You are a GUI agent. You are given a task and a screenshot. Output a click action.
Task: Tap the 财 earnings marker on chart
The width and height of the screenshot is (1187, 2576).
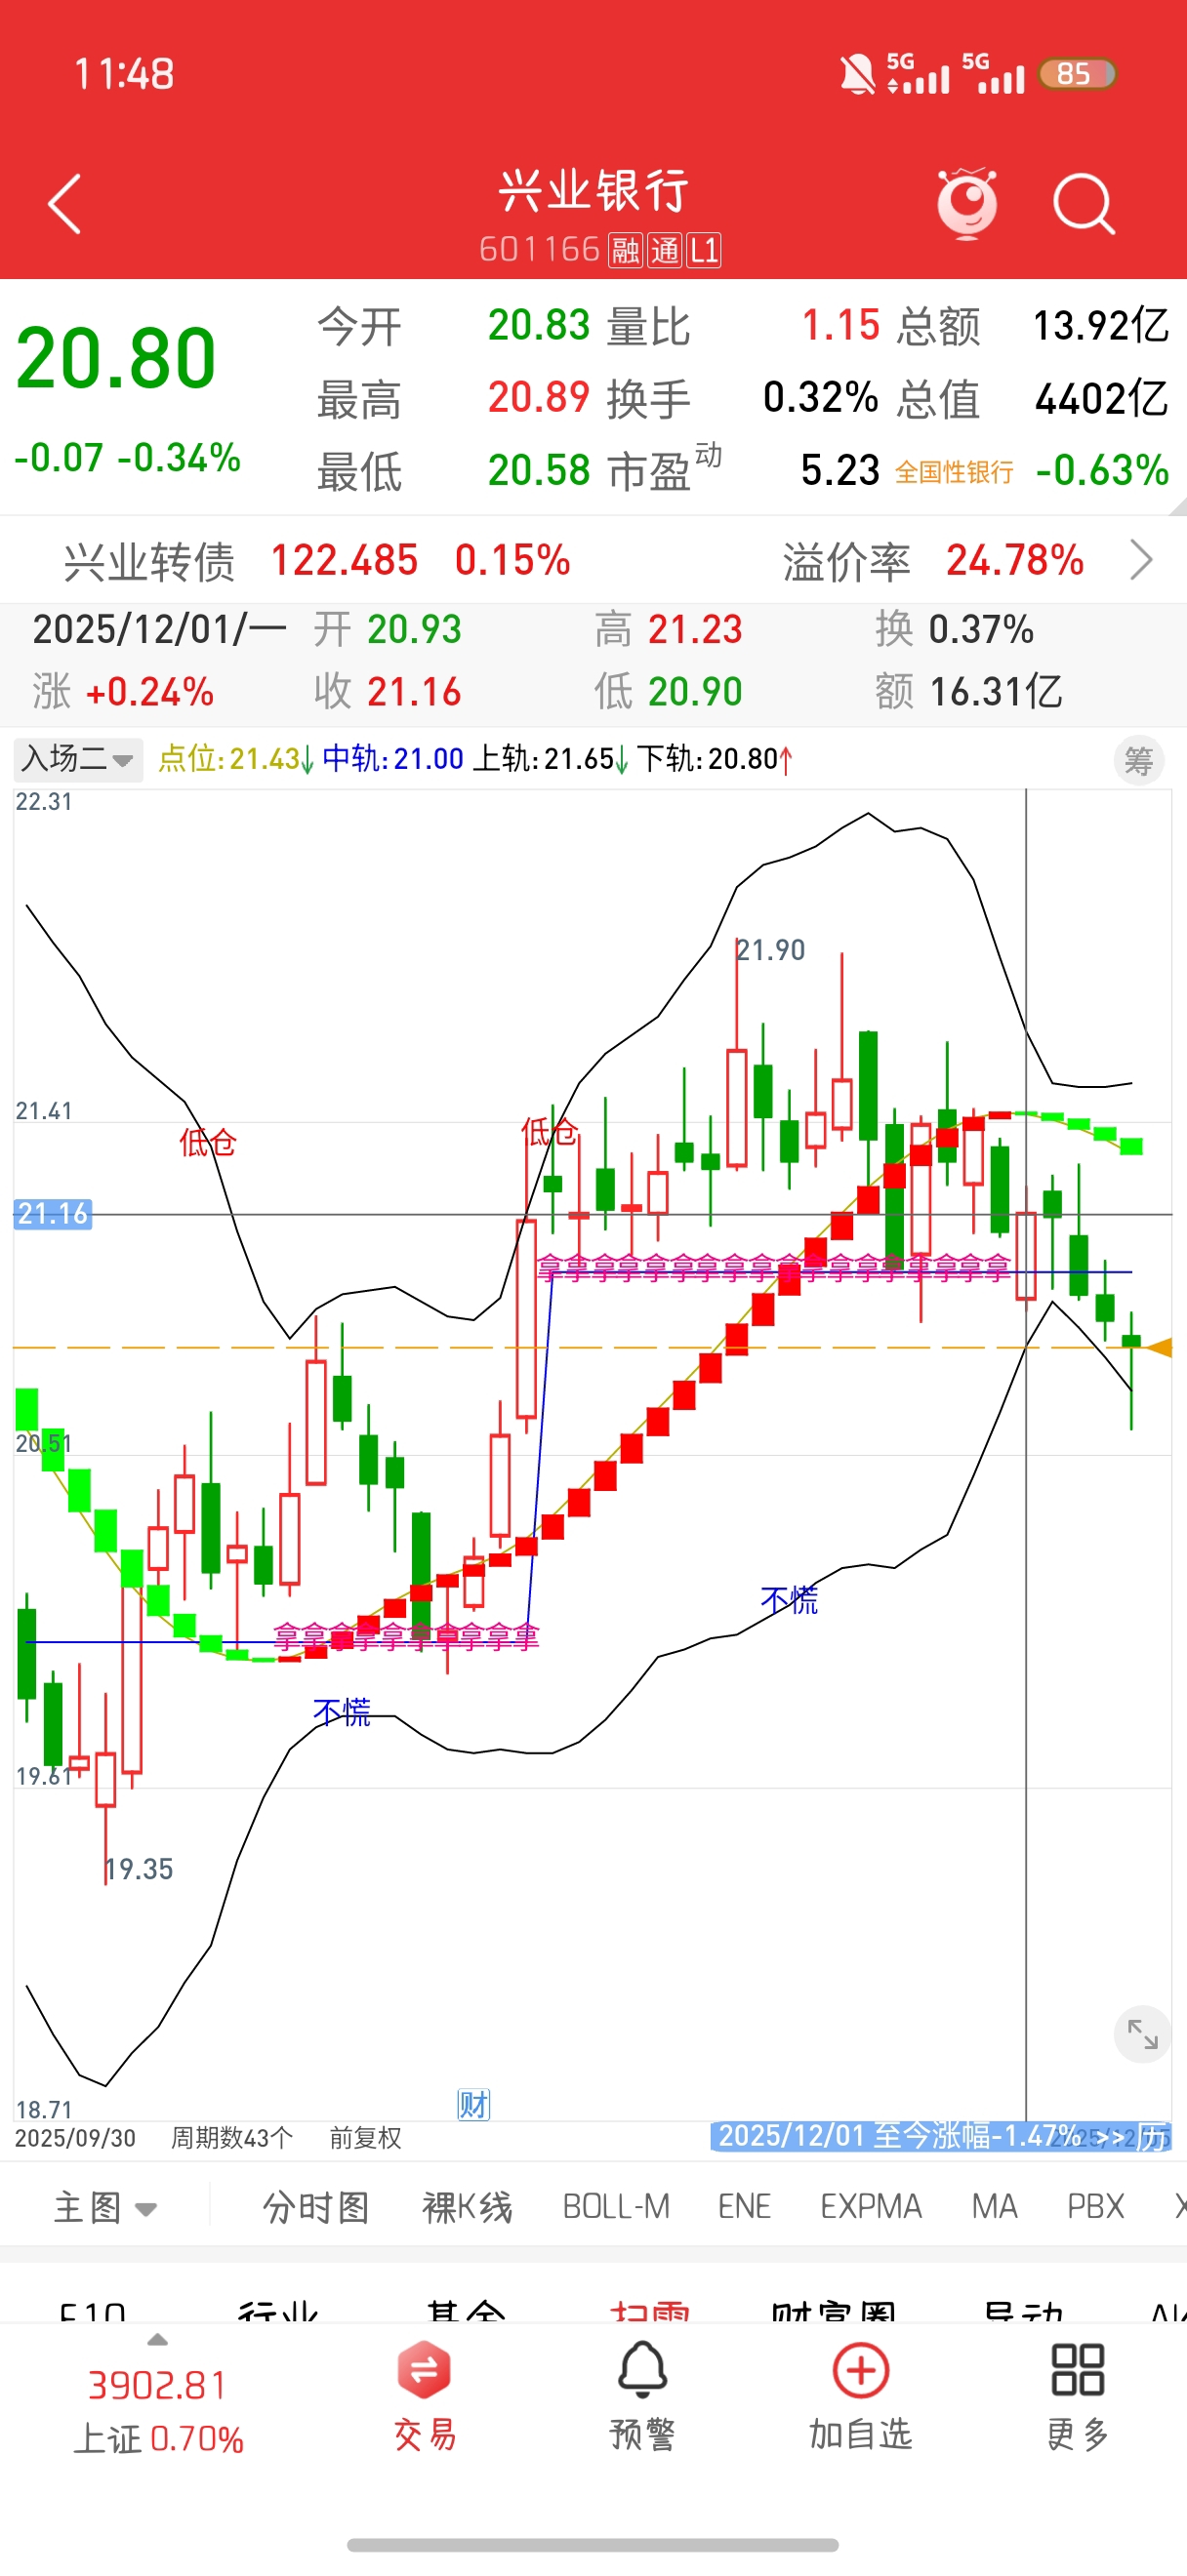tap(474, 2105)
